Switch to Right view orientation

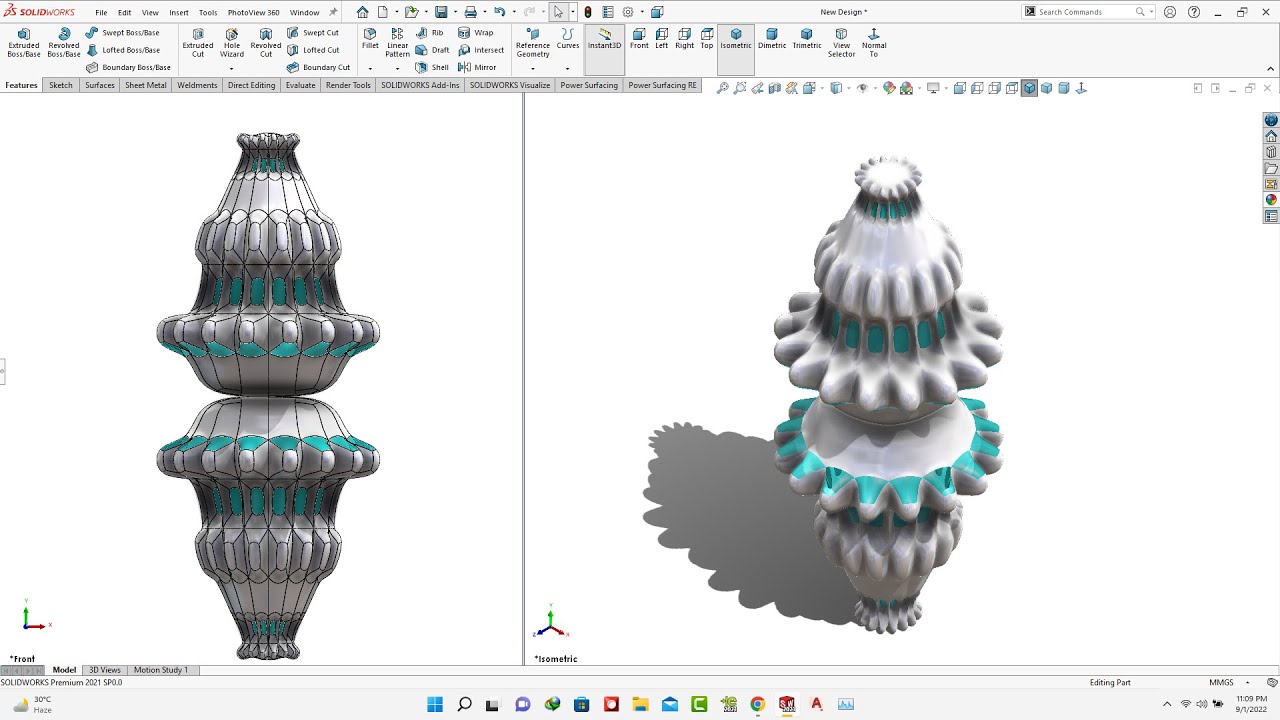pyautogui.click(x=685, y=39)
